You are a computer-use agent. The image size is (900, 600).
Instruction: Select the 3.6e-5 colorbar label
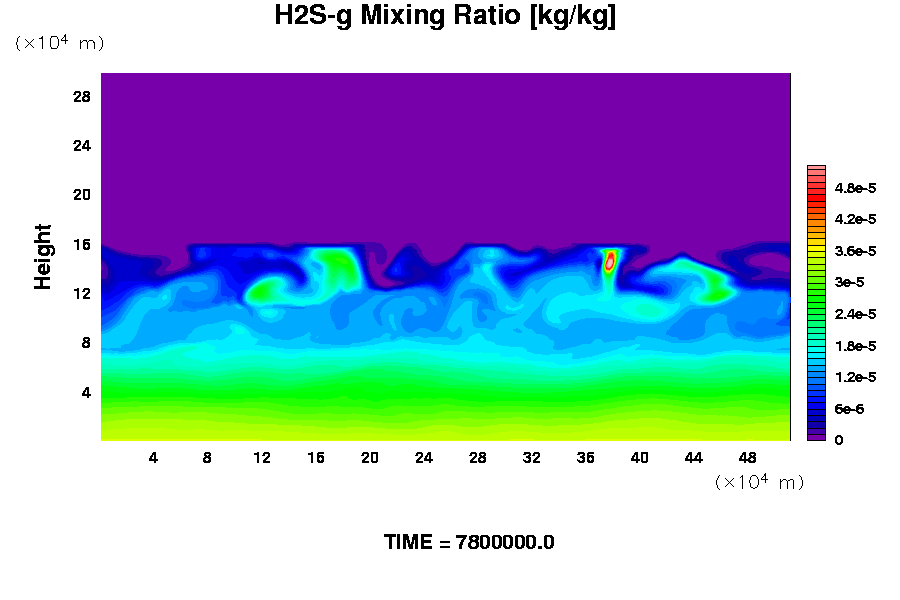[856, 251]
